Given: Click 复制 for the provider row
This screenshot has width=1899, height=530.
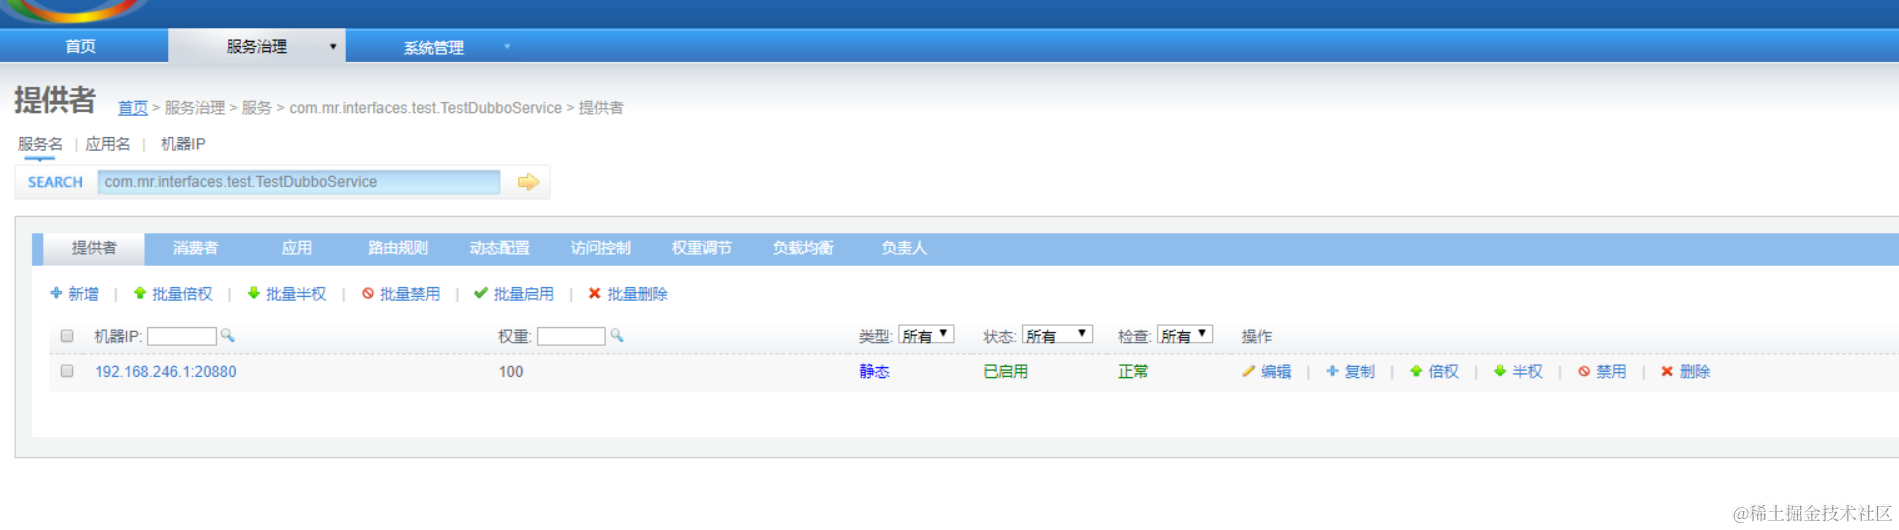Looking at the screenshot, I should [1360, 372].
